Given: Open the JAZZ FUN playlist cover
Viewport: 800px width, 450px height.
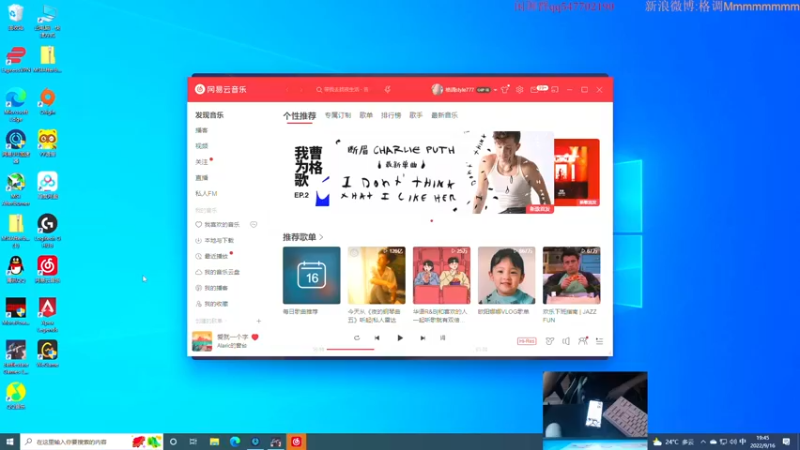Looking at the screenshot, I should point(571,276).
